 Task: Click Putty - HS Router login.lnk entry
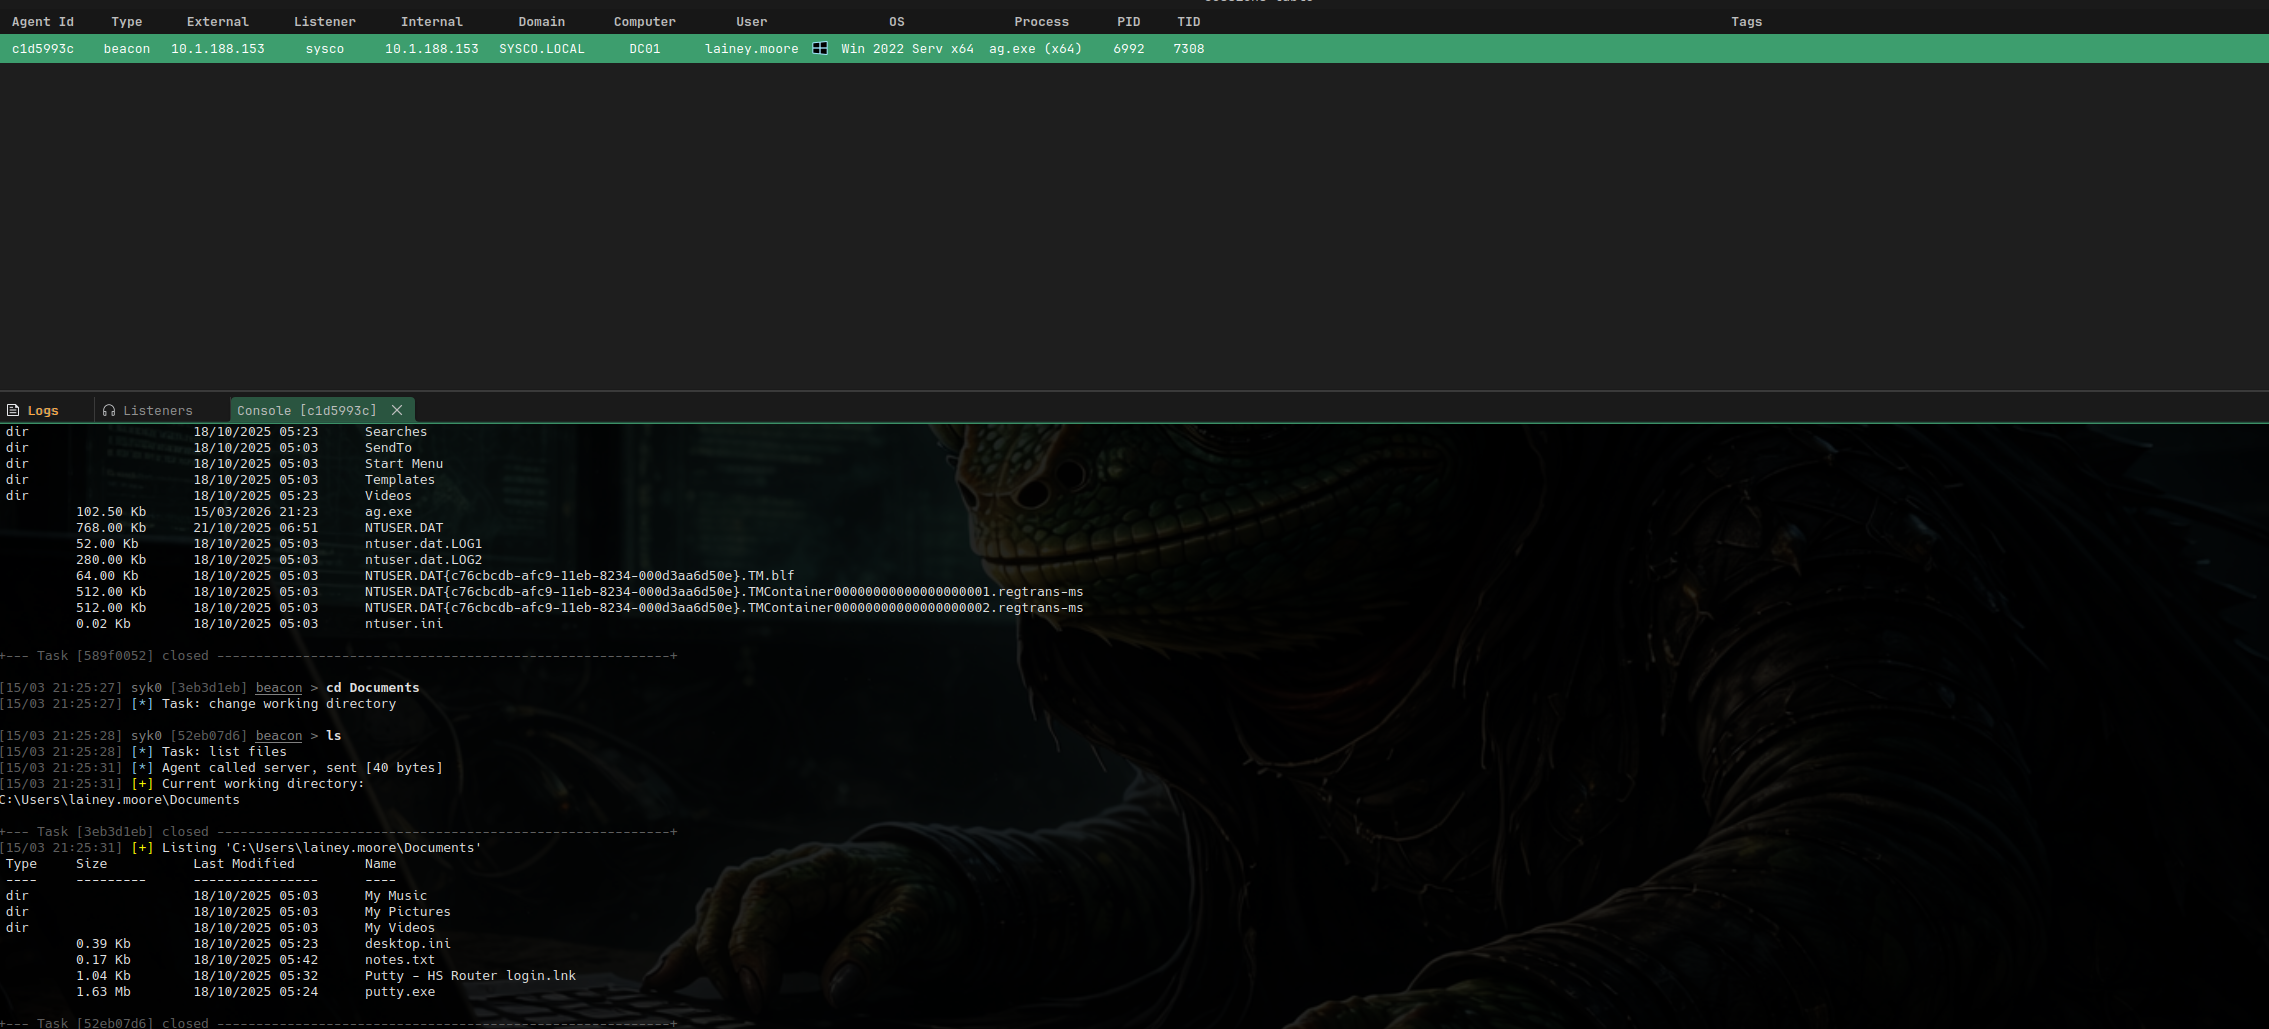tap(470, 976)
